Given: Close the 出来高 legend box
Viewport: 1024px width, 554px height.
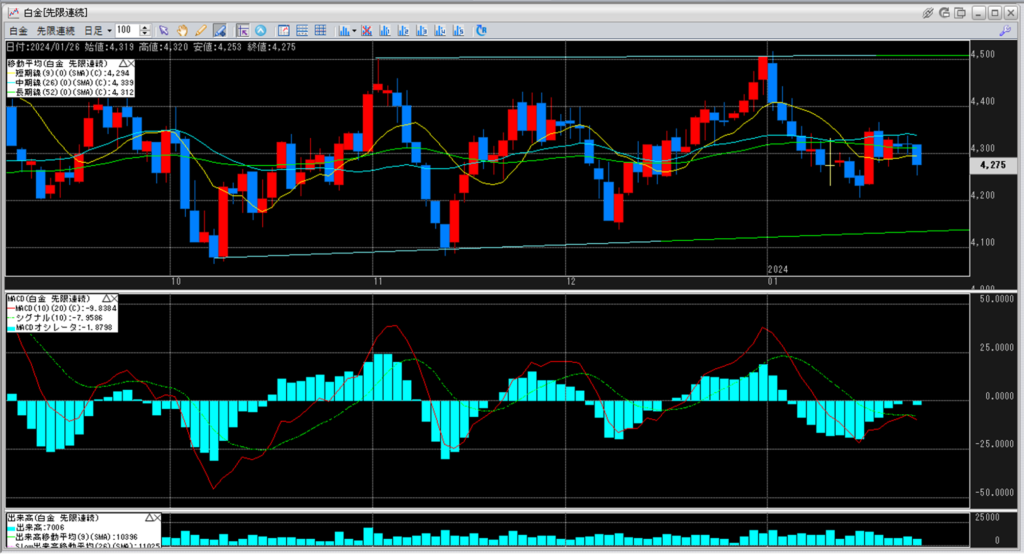Looking at the screenshot, I should pos(157,517).
